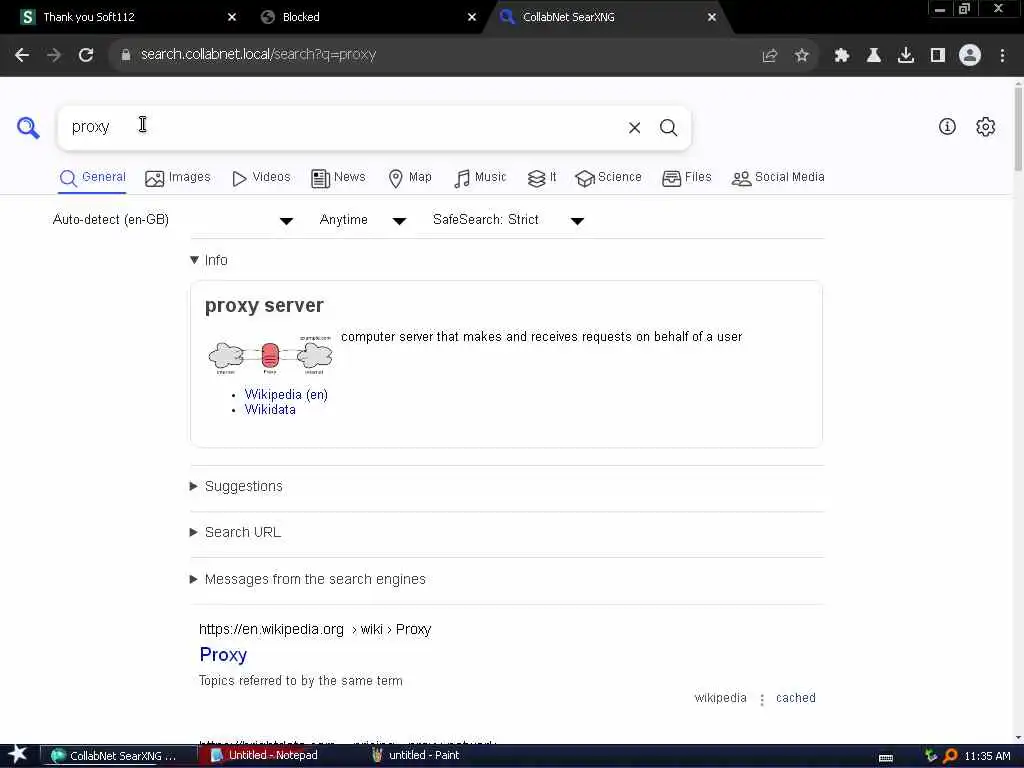Click the 11:35 AM clock
Viewport: 1024px width, 768px height.
pyautogui.click(x=987, y=756)
